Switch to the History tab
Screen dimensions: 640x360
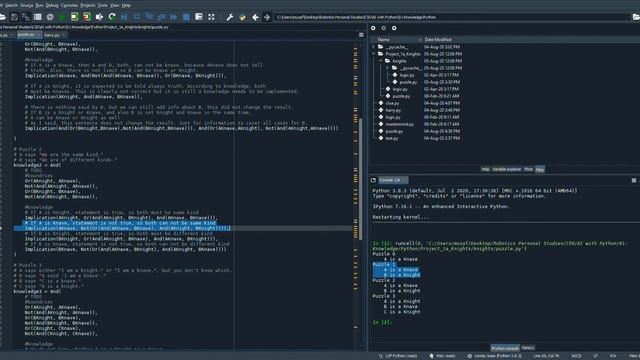coord(528,348)
